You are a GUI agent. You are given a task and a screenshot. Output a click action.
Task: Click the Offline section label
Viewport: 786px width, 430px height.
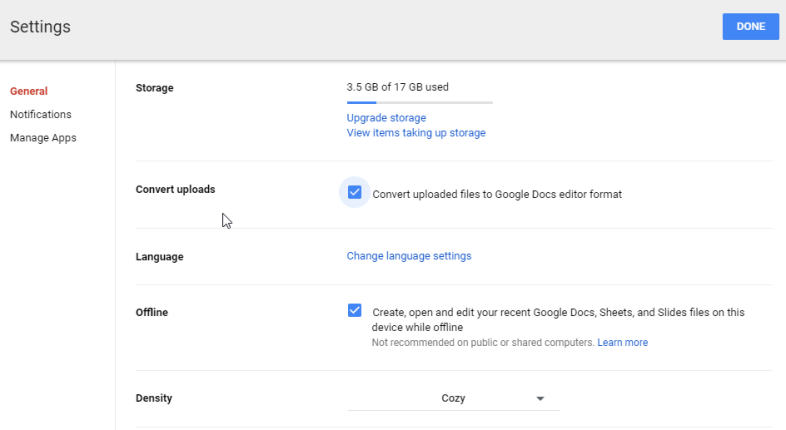click(x=151, y=312)
